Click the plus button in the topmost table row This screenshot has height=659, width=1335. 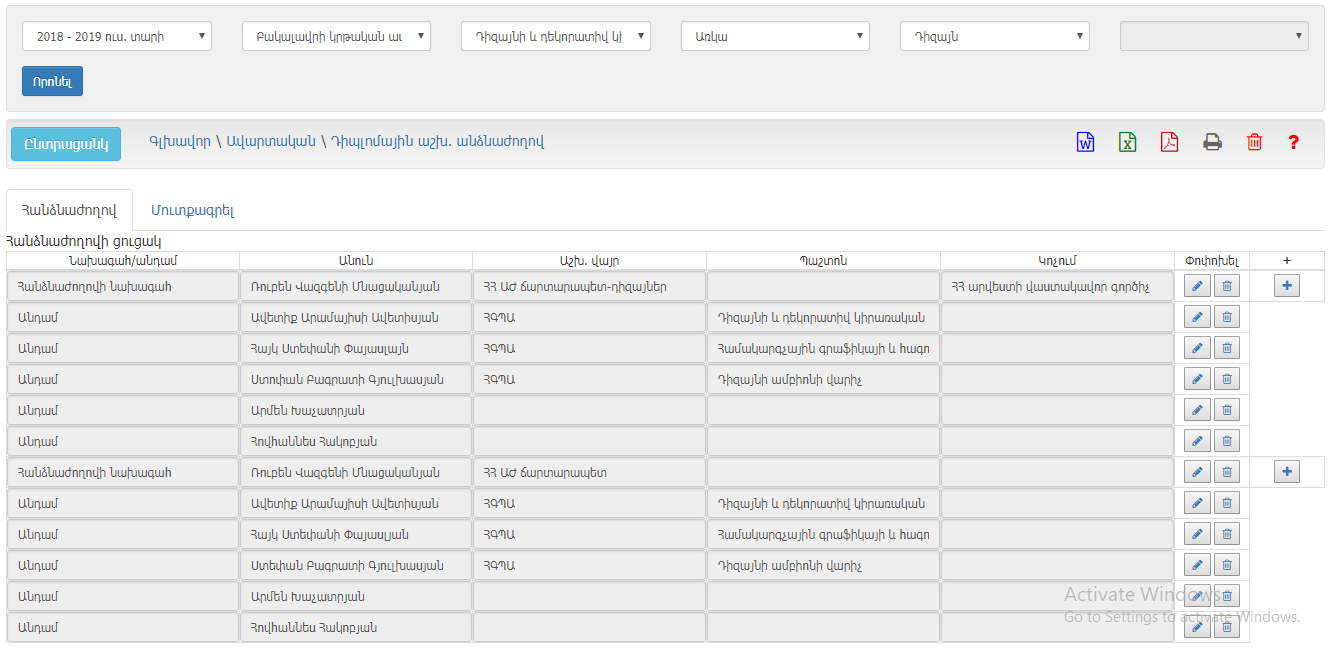pyautogui.click(x=1286, y=286)
